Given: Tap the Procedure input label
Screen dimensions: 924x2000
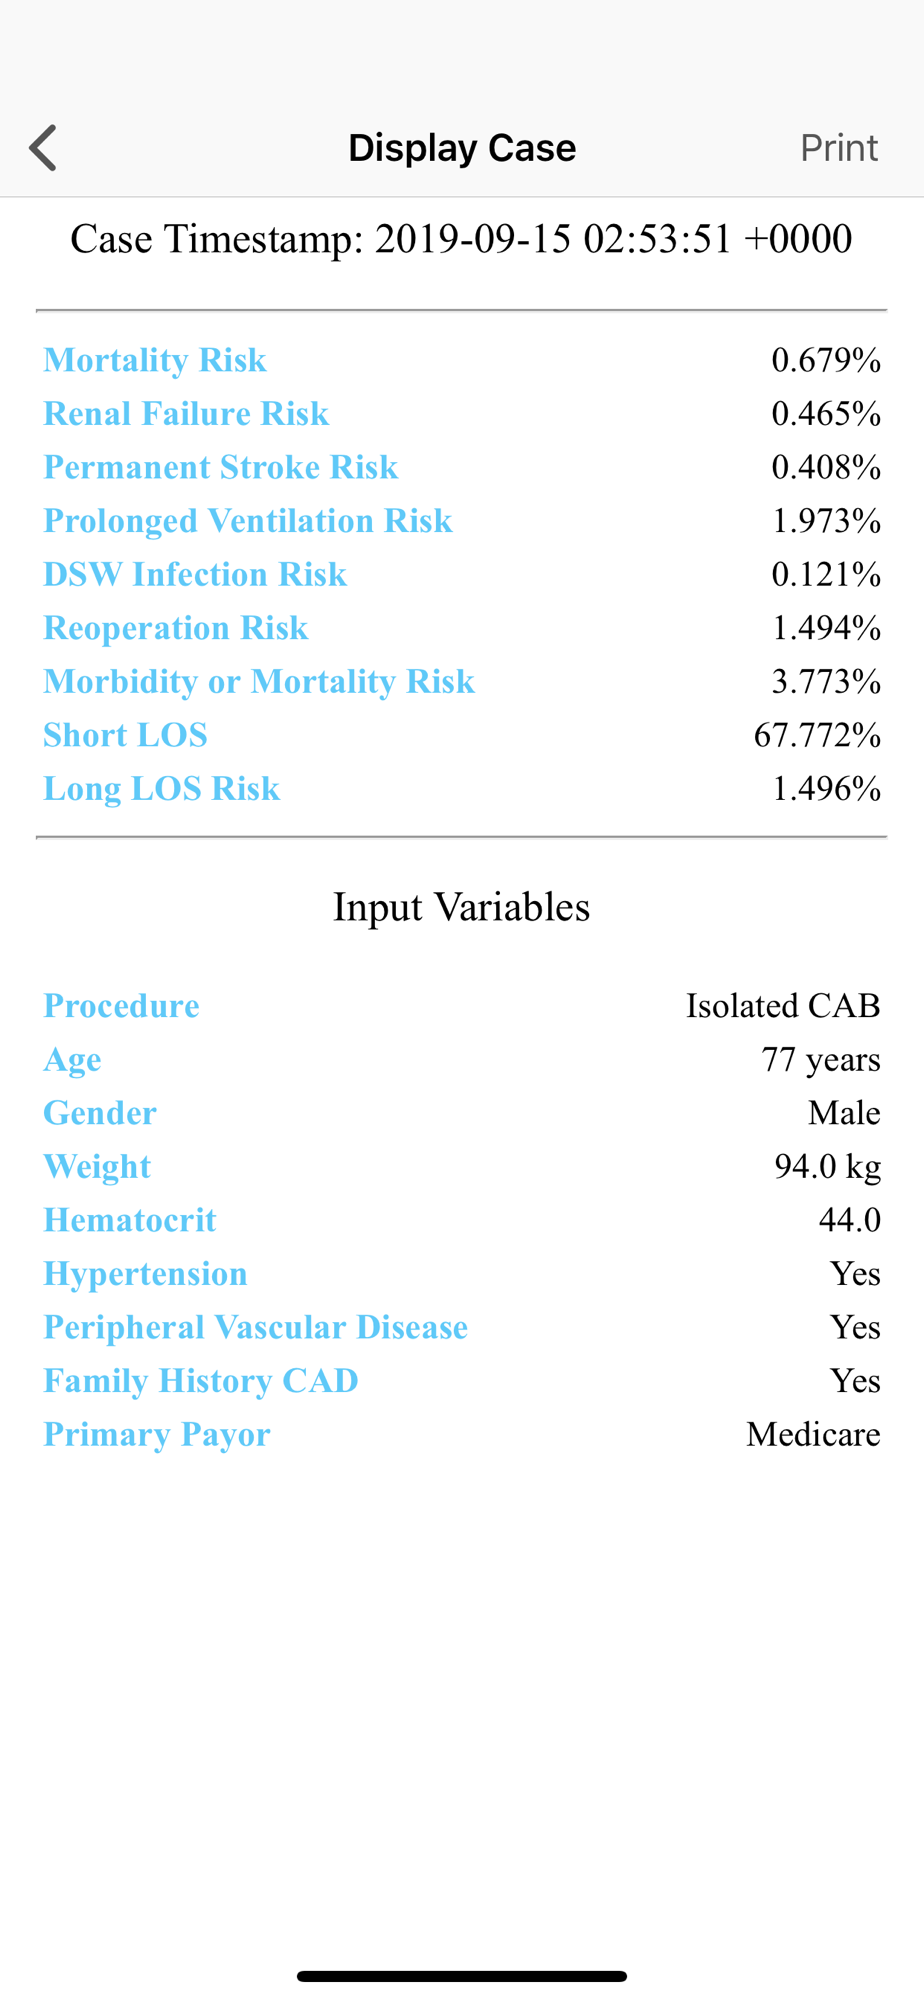Looking at the screenshot, I should pyautogui.click(x=121, y=1006).
